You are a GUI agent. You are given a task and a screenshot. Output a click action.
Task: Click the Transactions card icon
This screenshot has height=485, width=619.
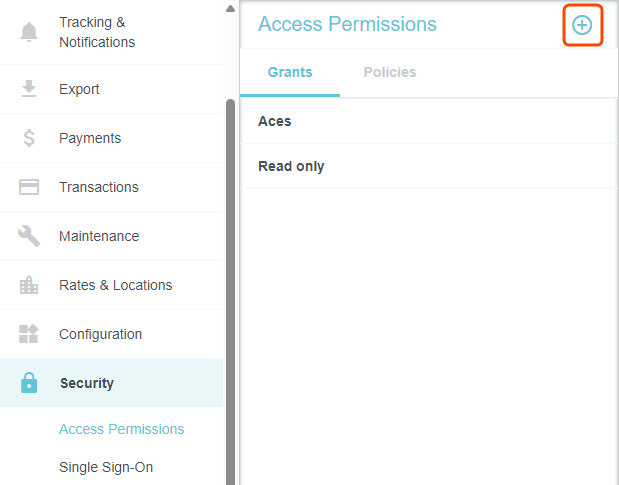pos(29,187)
